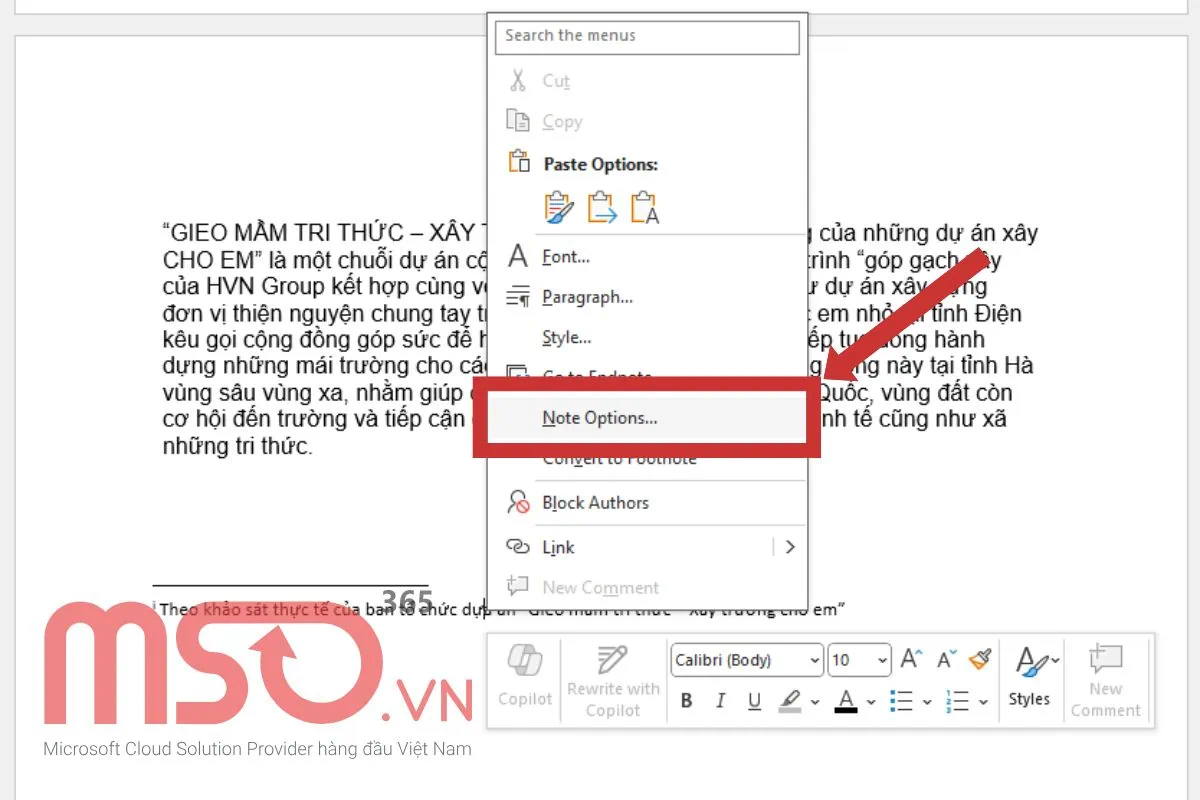Screen dimensions: 1200x800
Task: Open Styles on the mini toolbar
Action: tap(1029, 675)
